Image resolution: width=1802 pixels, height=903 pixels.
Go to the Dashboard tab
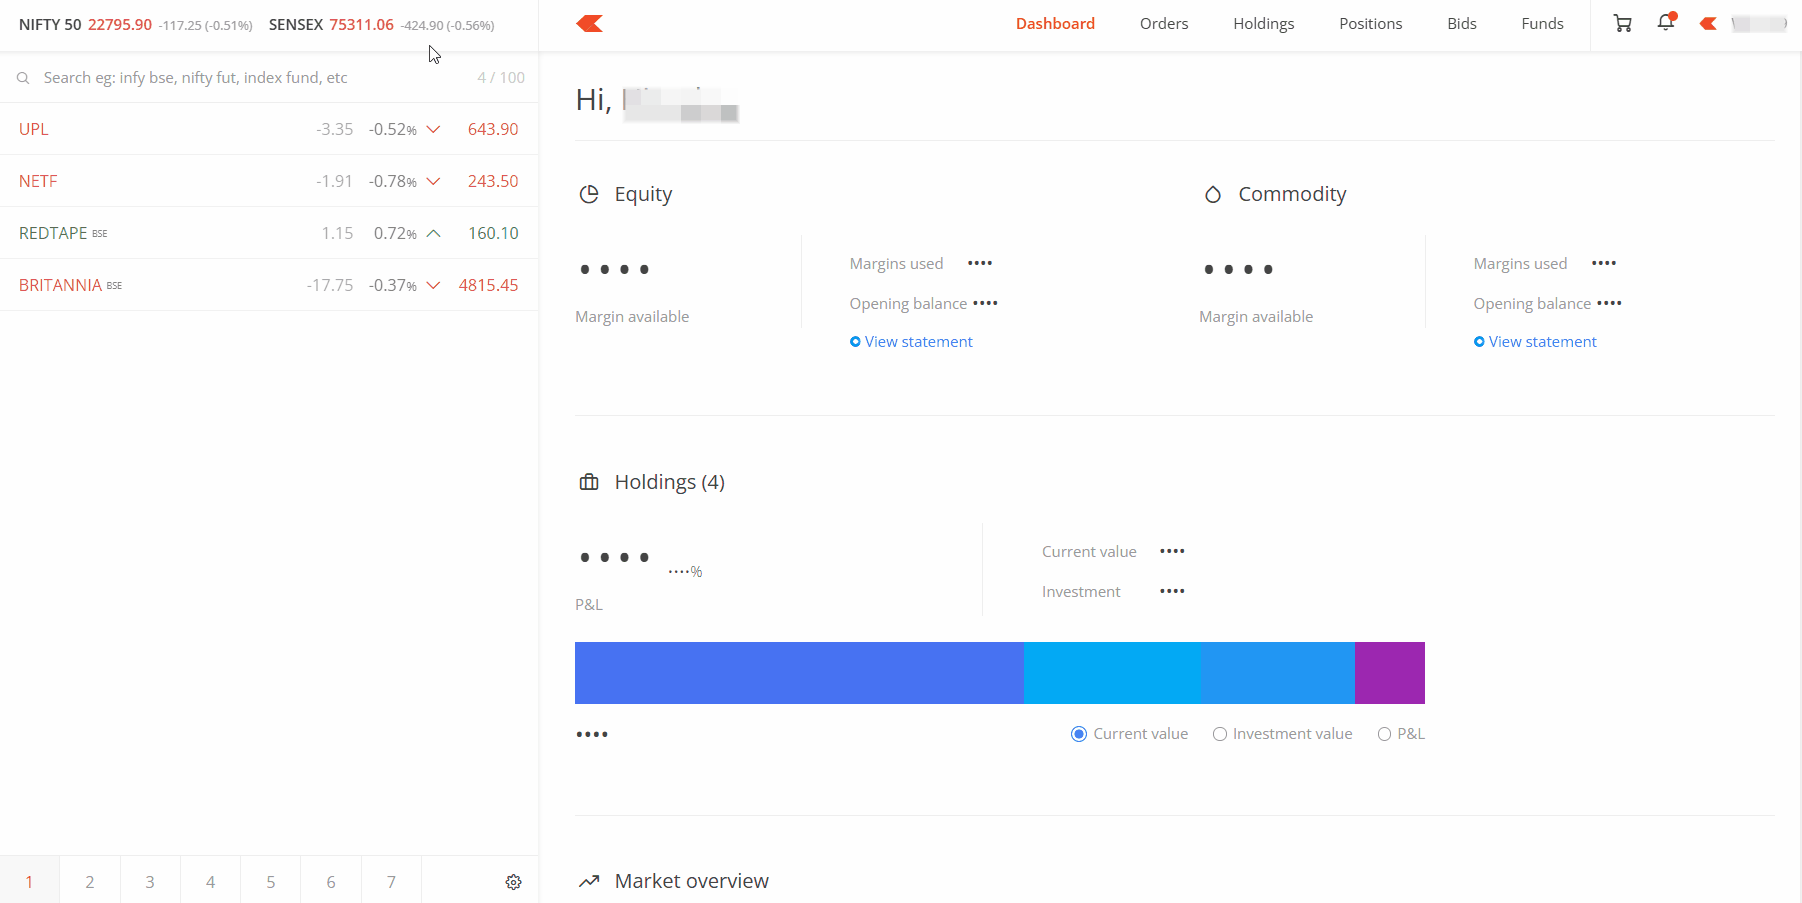(1055, 24)
